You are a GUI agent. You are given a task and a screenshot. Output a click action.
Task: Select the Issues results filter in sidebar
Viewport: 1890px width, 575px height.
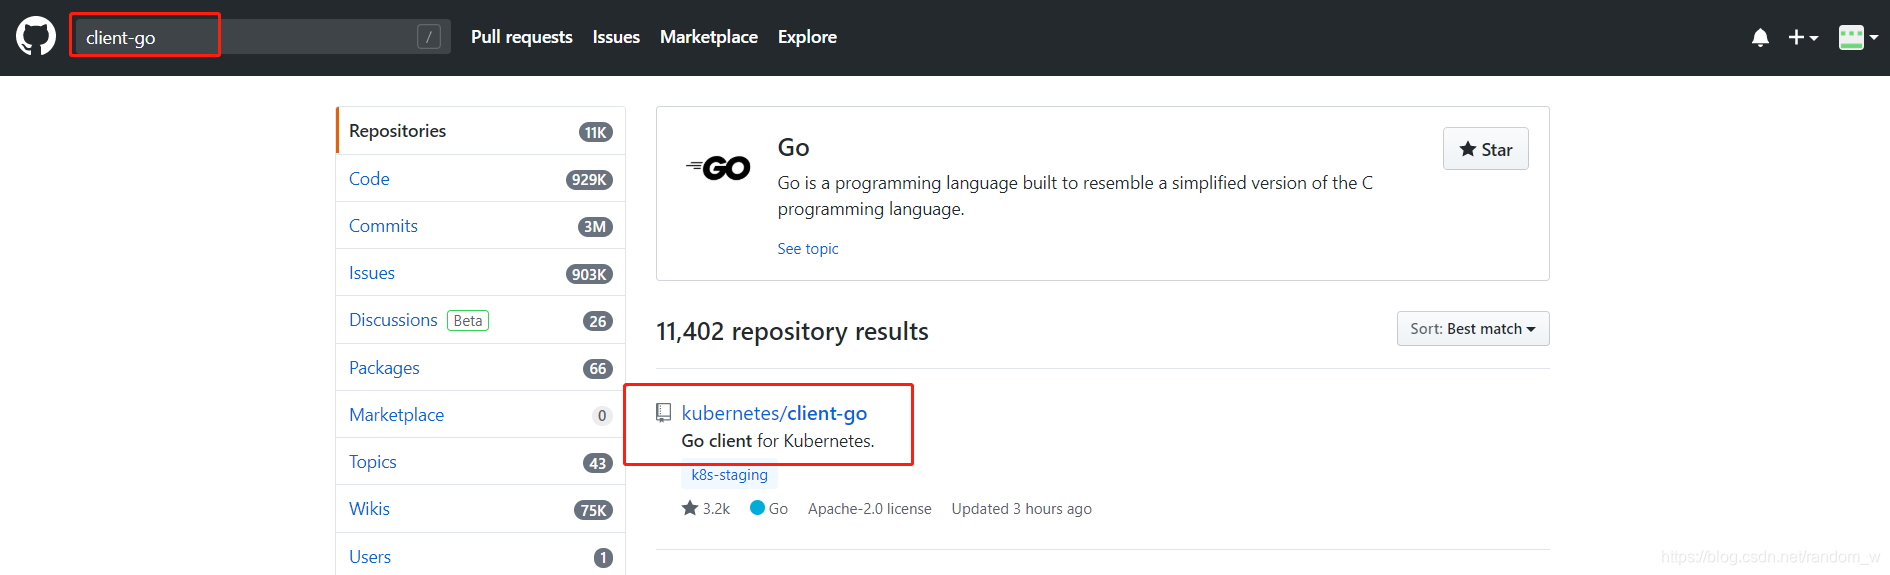coord(481,273)
